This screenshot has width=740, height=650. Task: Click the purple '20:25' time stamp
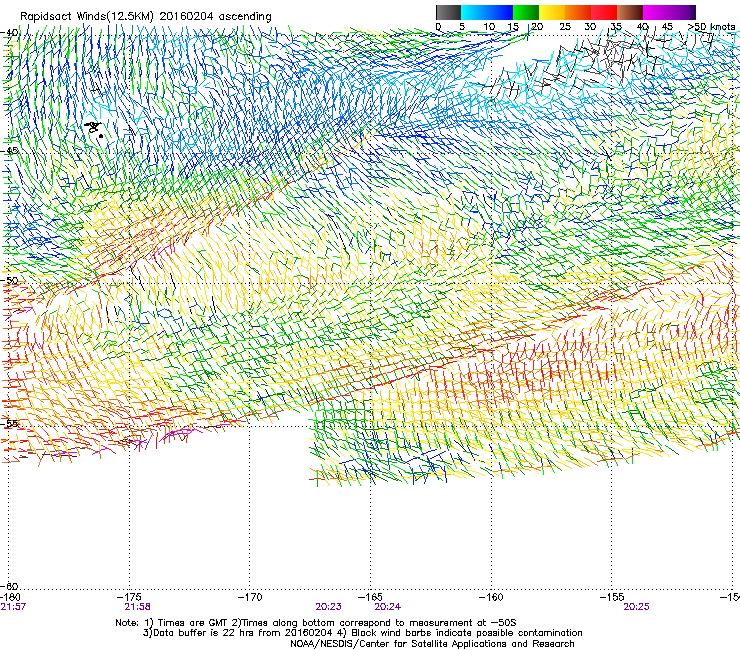[636, 607]
